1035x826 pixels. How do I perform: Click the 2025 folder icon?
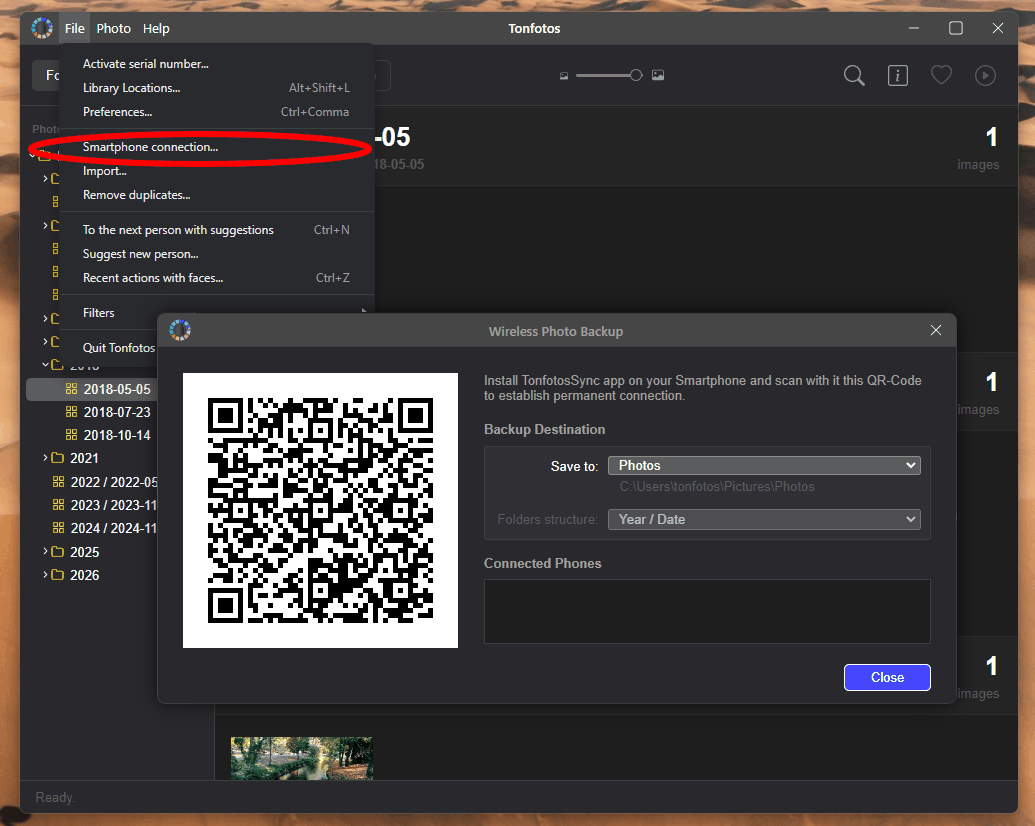click(x=58, y=551)
